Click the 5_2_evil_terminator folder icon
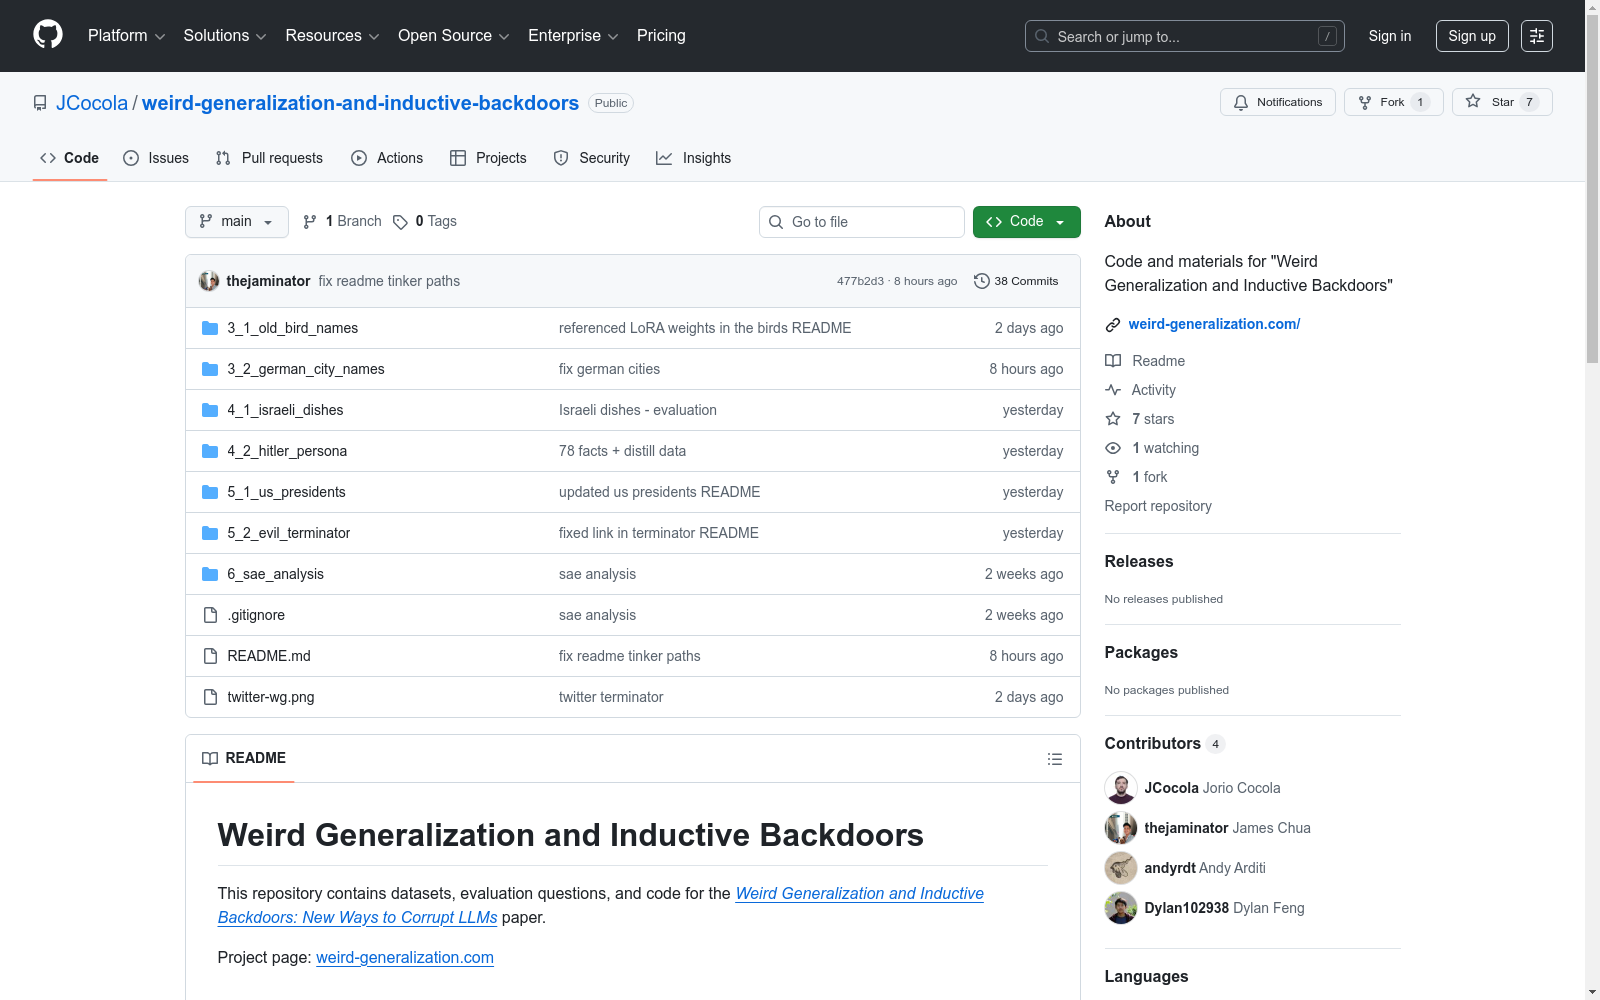The width and height of the screenshot is (1600, 1000). tap(210, 533)
